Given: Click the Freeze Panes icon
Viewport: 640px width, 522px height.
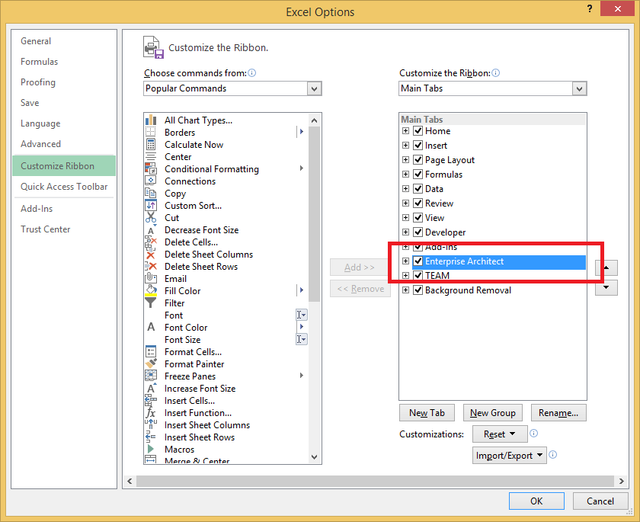Looking at the screenshot, I should point(151,376).
